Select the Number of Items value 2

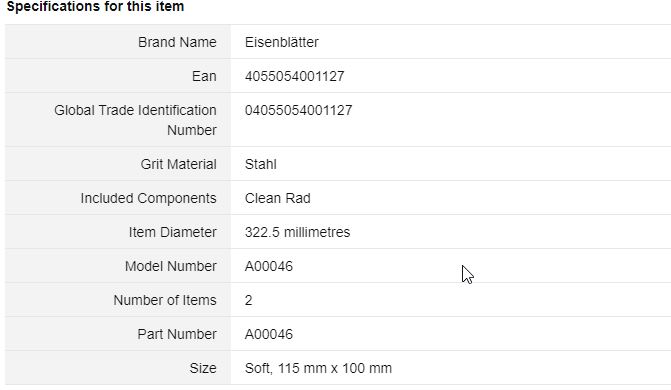(248, 300)
